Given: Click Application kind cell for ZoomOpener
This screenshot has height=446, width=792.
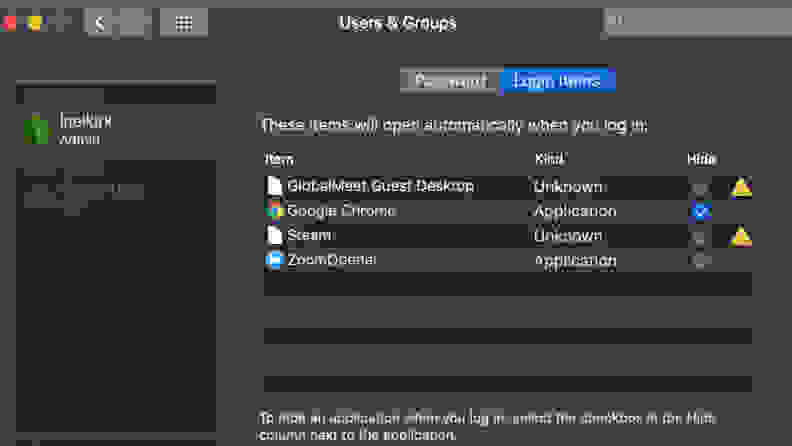Looking at the screenshot, I should 575,260.
